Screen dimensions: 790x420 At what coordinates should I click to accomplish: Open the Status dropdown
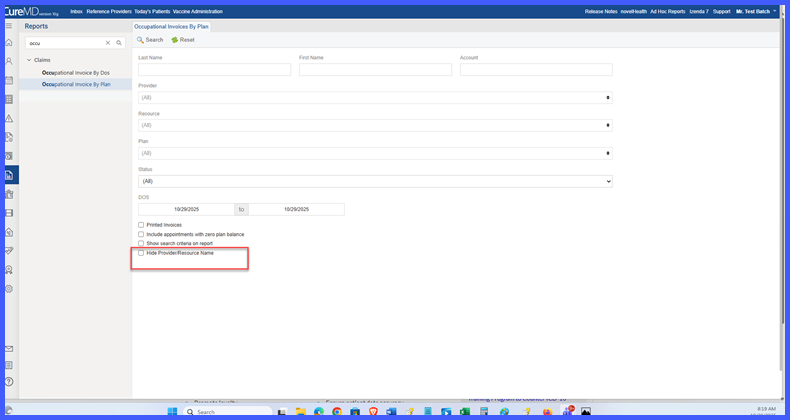375,181
